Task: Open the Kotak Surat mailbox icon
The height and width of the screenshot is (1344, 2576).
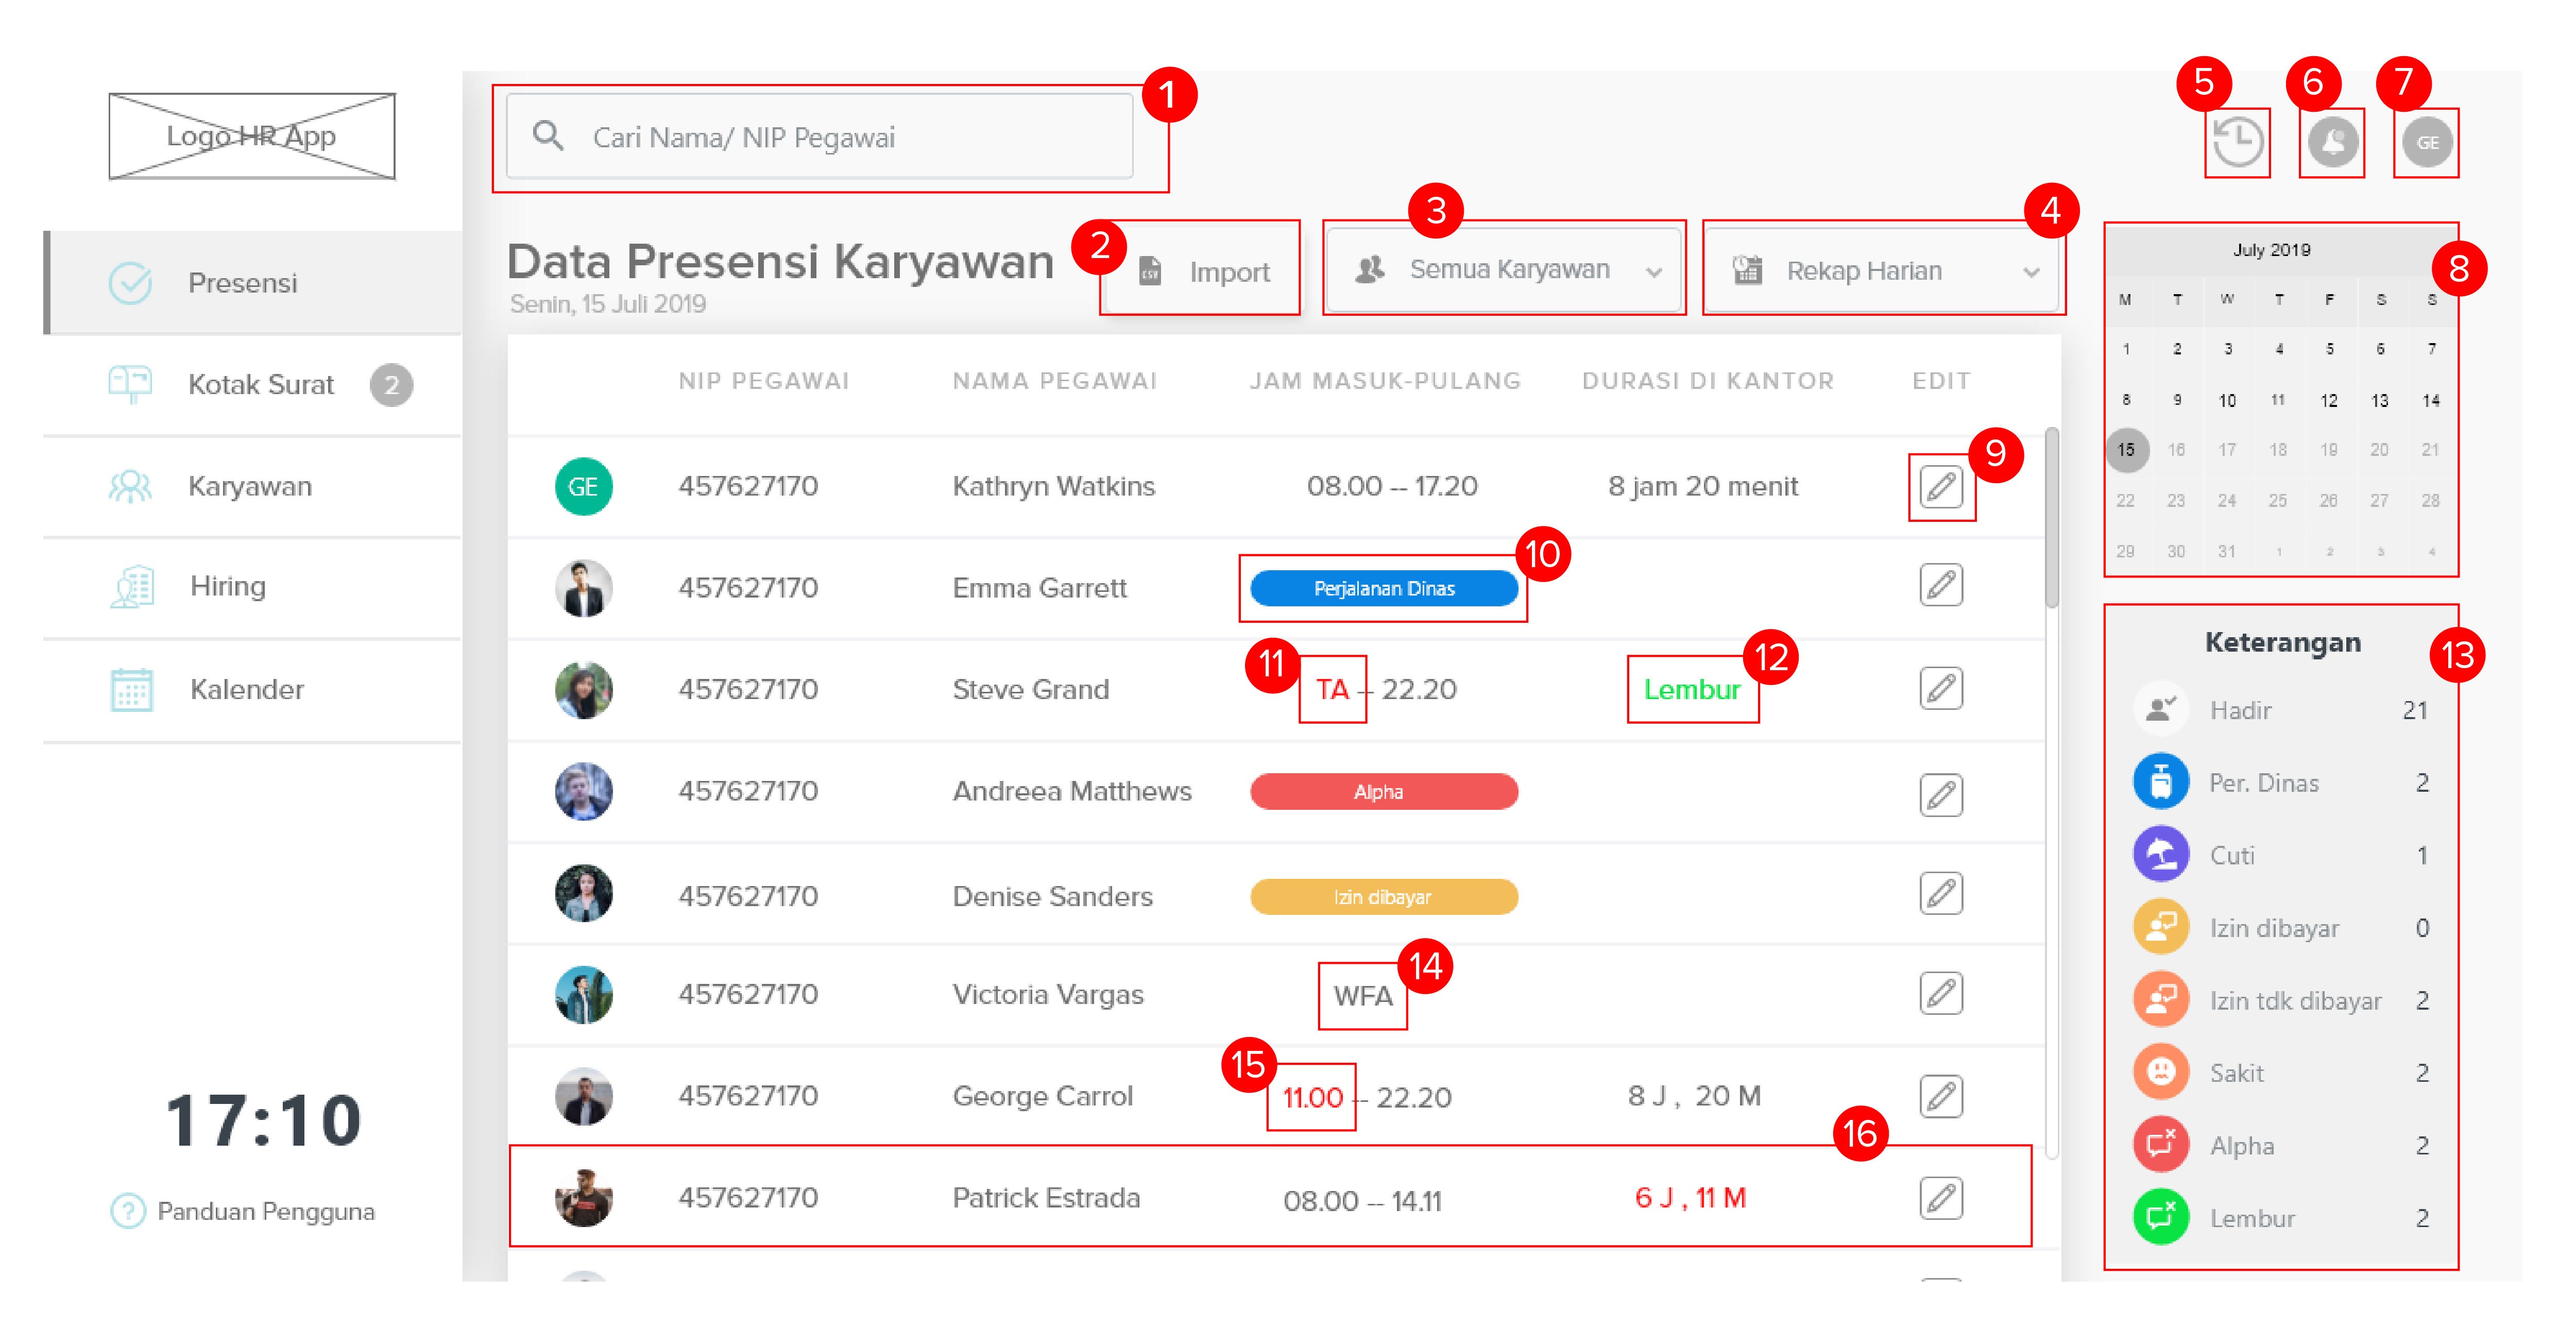Action: (x=129, y=383)
